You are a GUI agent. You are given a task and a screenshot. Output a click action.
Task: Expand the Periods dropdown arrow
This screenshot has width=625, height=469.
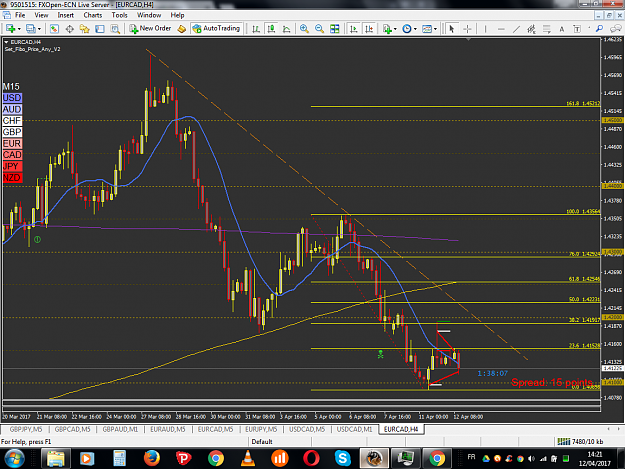415,29
